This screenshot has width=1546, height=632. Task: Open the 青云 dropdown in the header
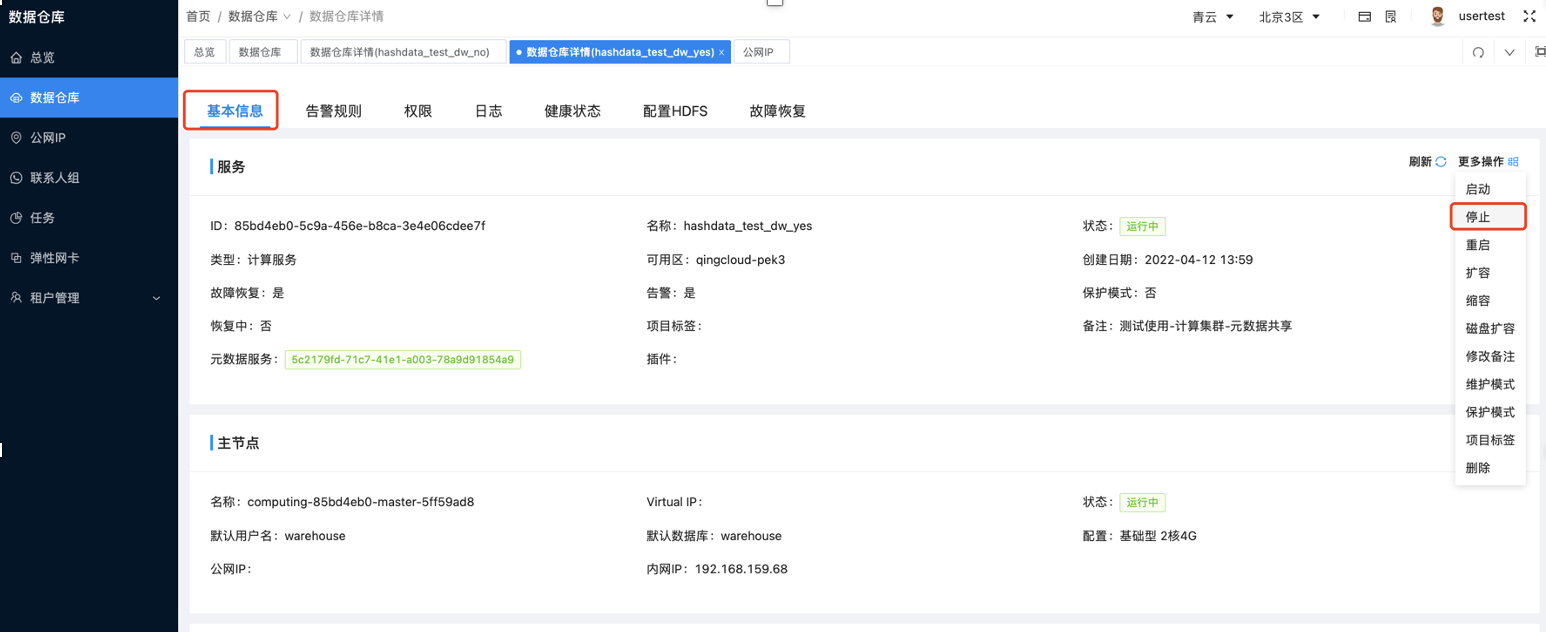tap(1212, 16)
